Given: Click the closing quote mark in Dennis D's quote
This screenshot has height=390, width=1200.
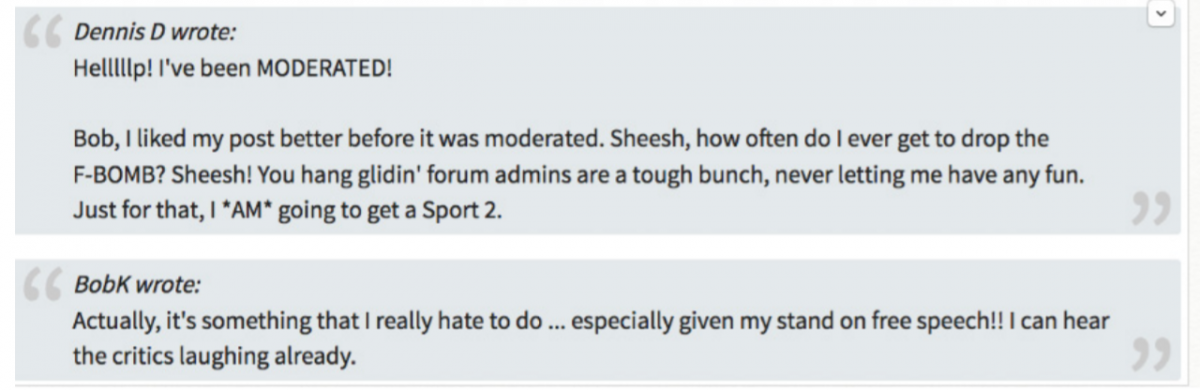Looking at the screenshot, I should tap(1149, 209).
